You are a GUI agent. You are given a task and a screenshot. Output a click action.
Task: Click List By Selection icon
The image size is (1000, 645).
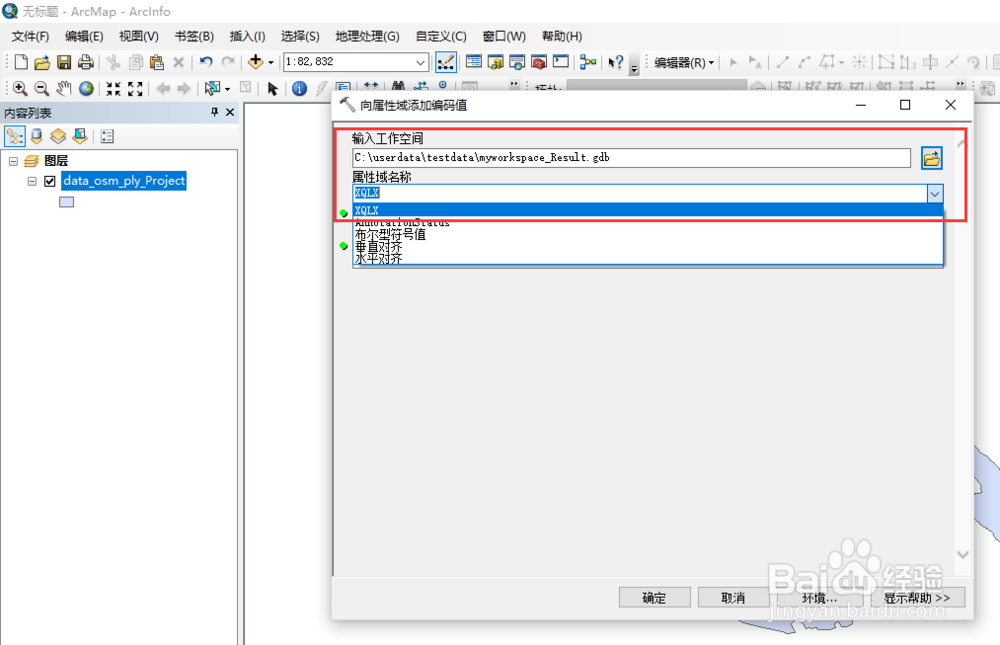(80, 136)
